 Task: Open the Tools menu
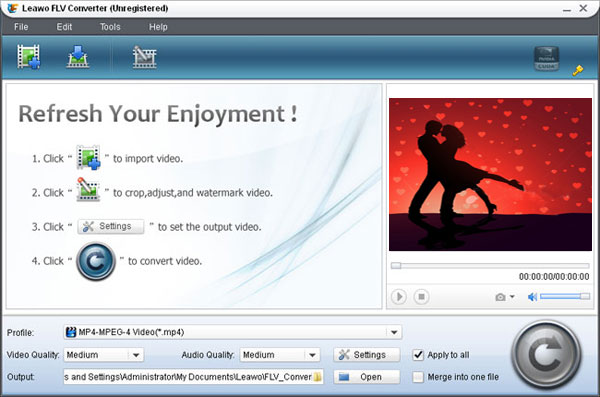[x=110, y=27]
